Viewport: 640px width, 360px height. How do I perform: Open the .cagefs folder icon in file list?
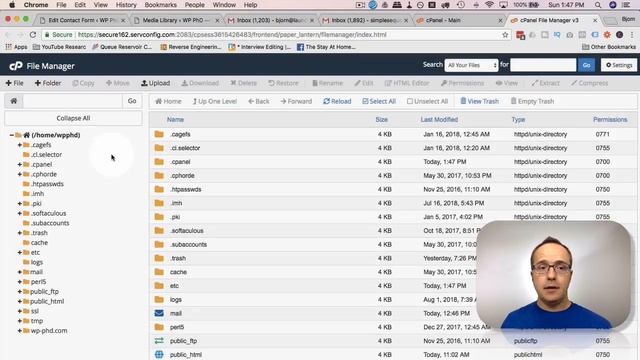coord(159,134)
